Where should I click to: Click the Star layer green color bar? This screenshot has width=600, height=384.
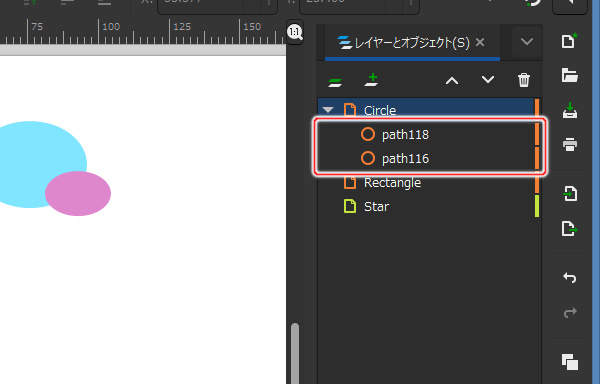tap(537, 206)
